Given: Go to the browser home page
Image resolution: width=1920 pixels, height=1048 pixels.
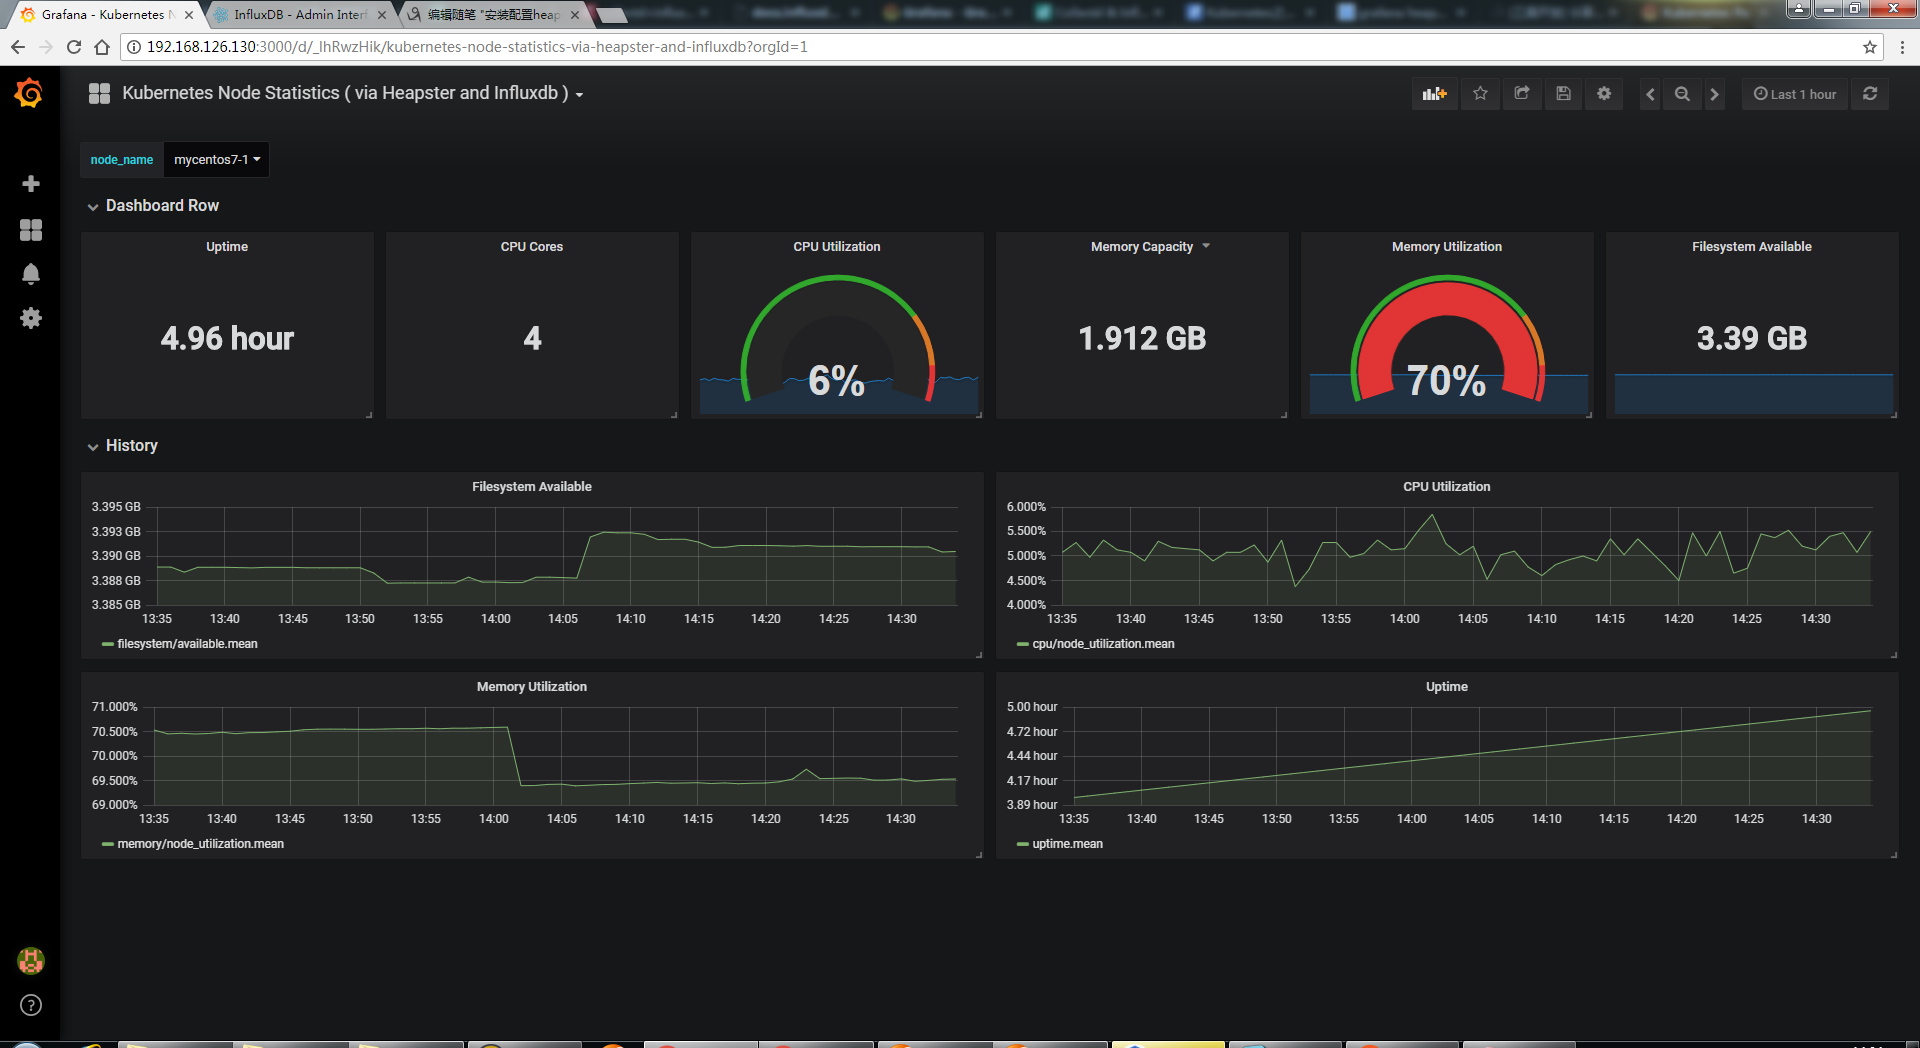Looking at the screenshot, I should click(x=101, y=47).
